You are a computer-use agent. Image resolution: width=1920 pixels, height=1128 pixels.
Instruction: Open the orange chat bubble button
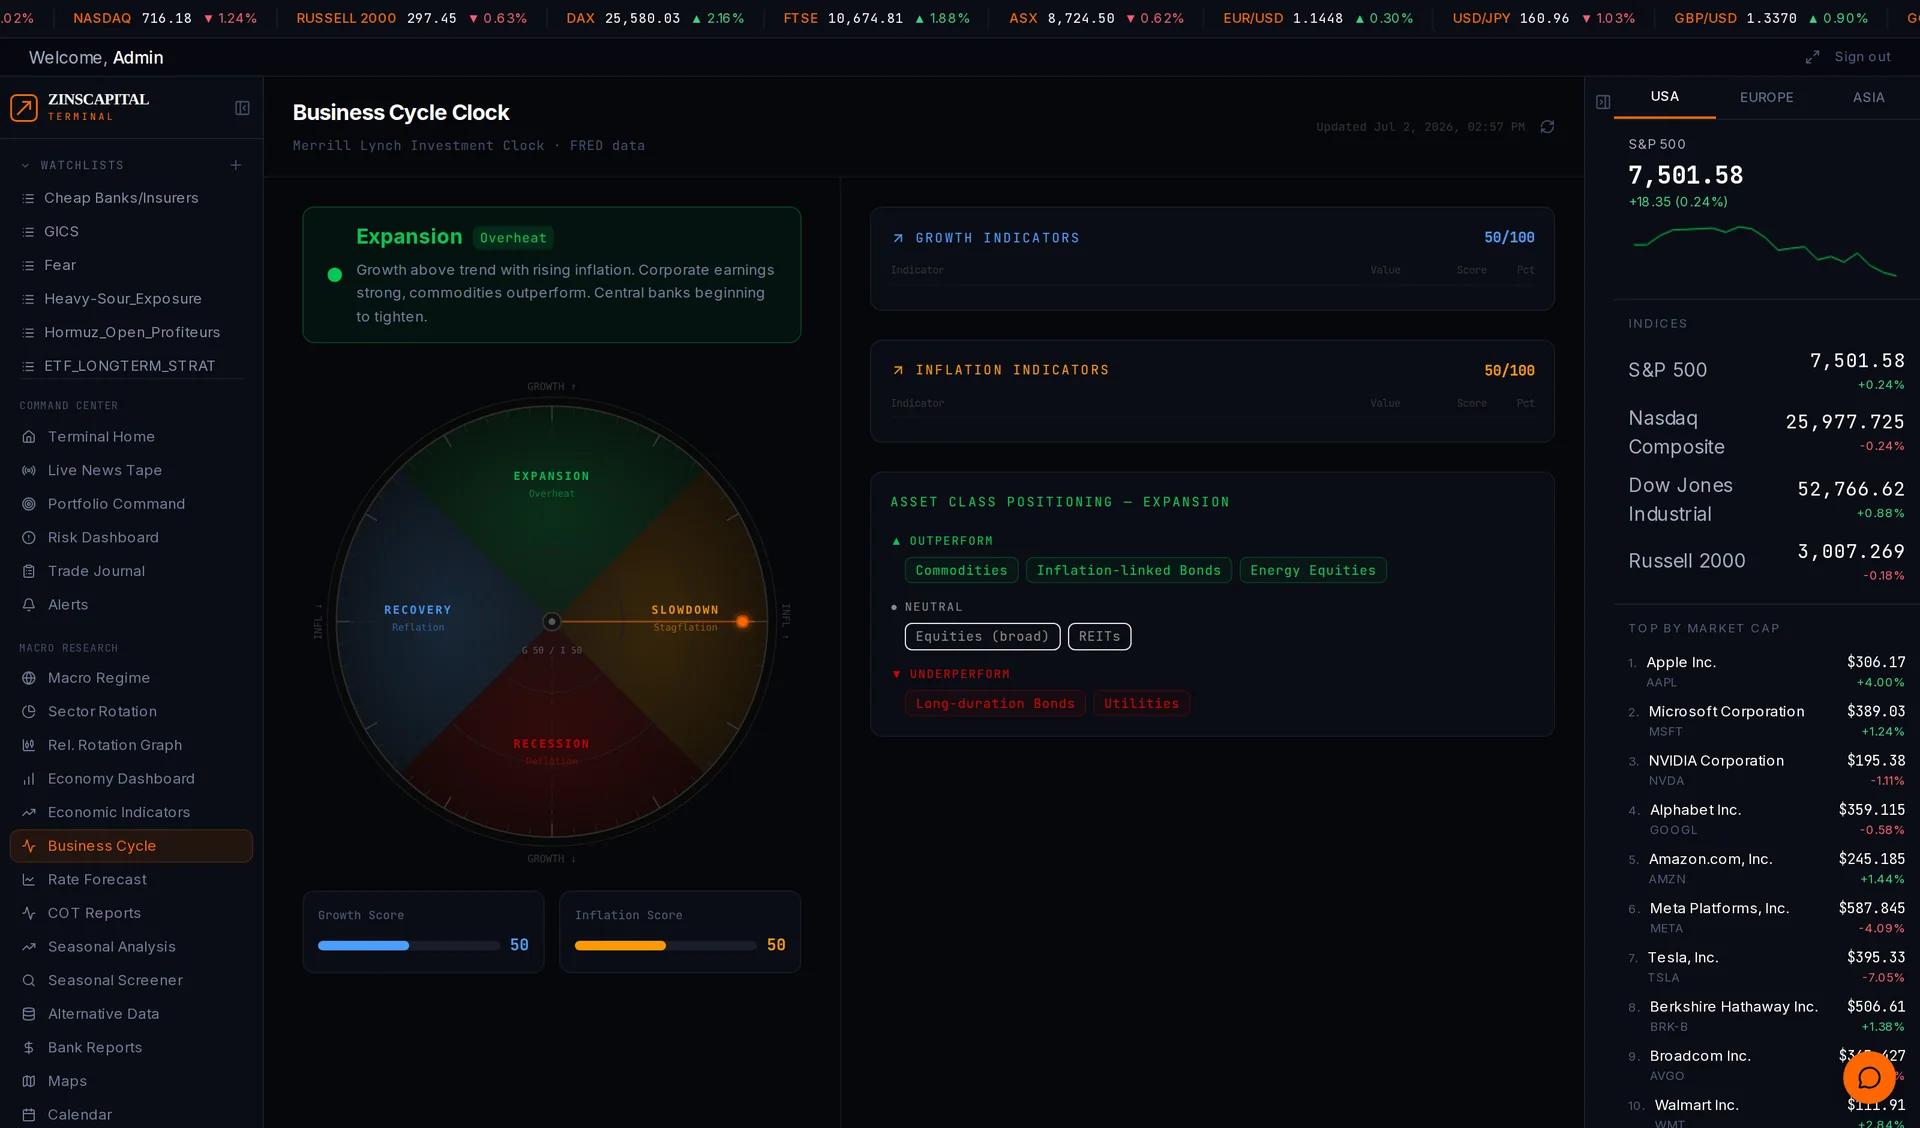pyautogui.click(x=1868, y=1077)
